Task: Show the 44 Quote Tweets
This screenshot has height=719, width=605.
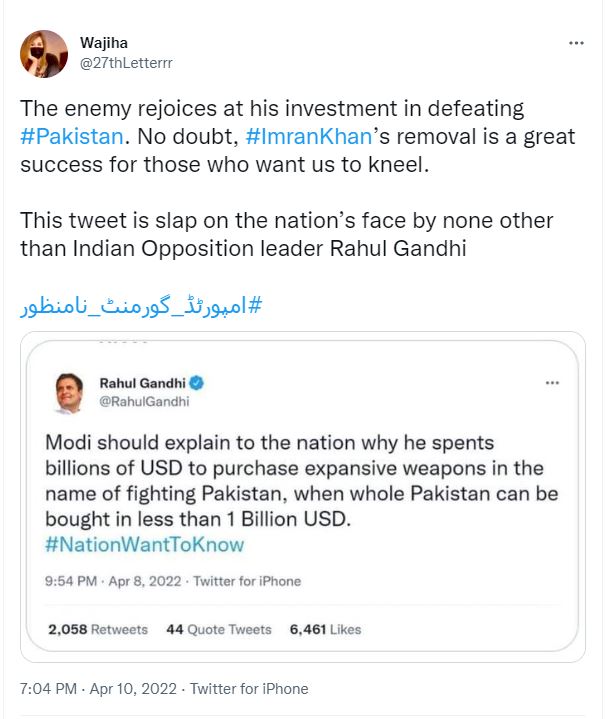Action: pos(218,629)
